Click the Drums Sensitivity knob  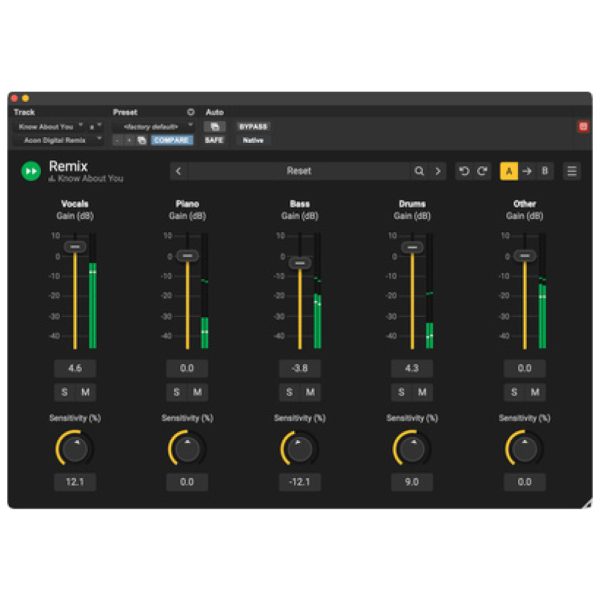pyautogui.click(x=412, y=448)
